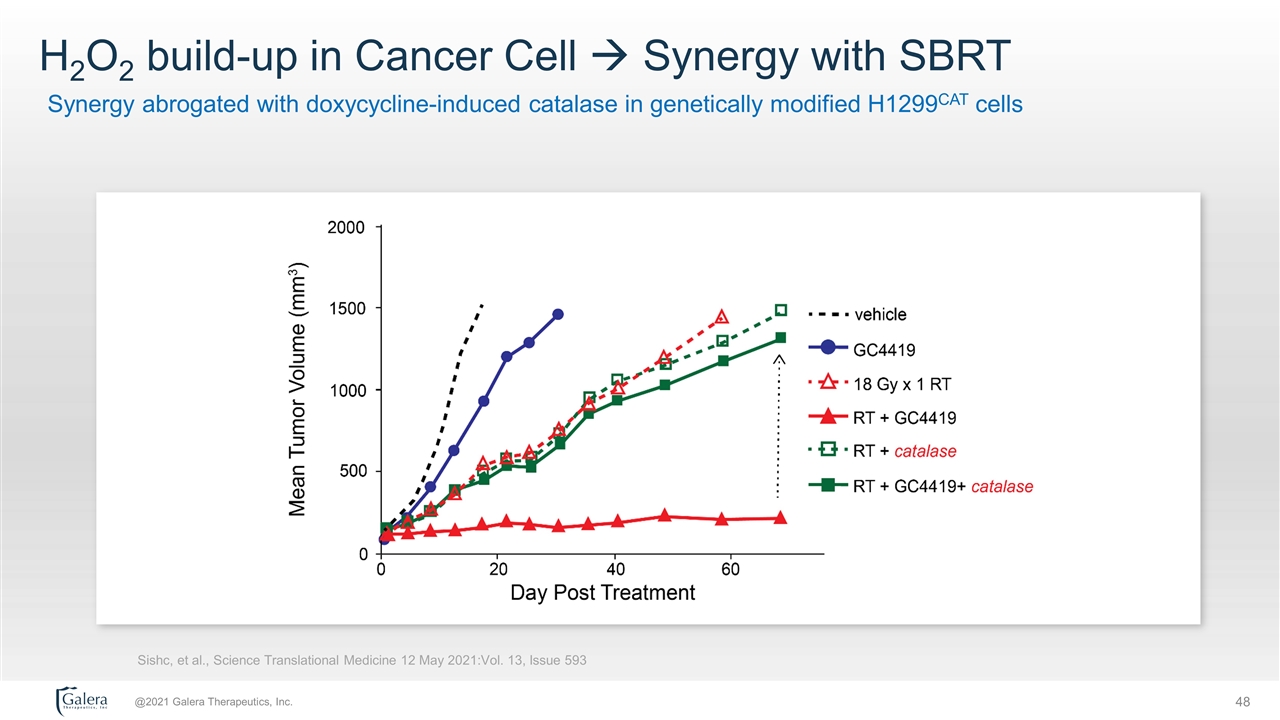Click the '@2021 Galera Therapeutics, Inc.' copyright
Screen dimensions: 1280x720
tap(214, 702)
